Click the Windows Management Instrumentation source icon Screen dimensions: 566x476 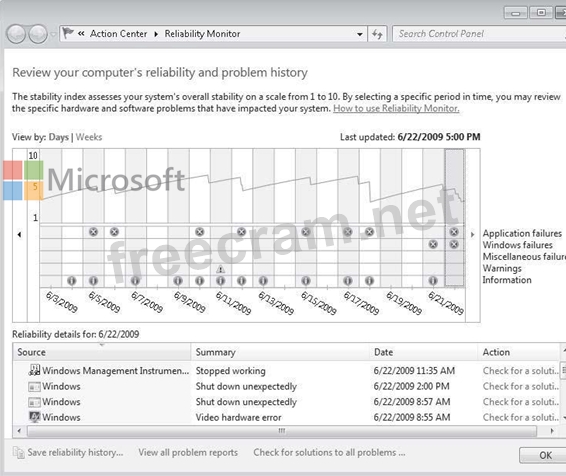(x=34, y=370)
